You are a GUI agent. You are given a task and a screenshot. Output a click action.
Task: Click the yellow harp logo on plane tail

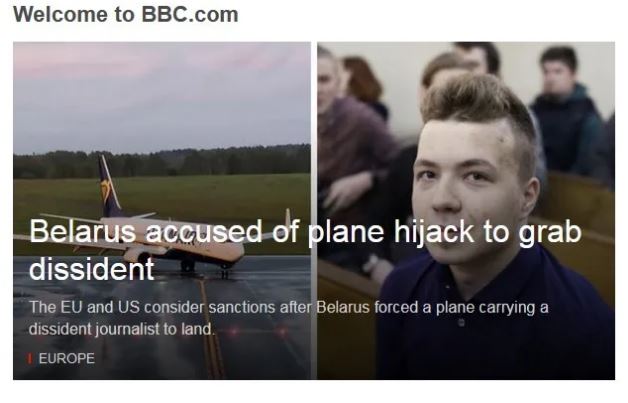106,190
